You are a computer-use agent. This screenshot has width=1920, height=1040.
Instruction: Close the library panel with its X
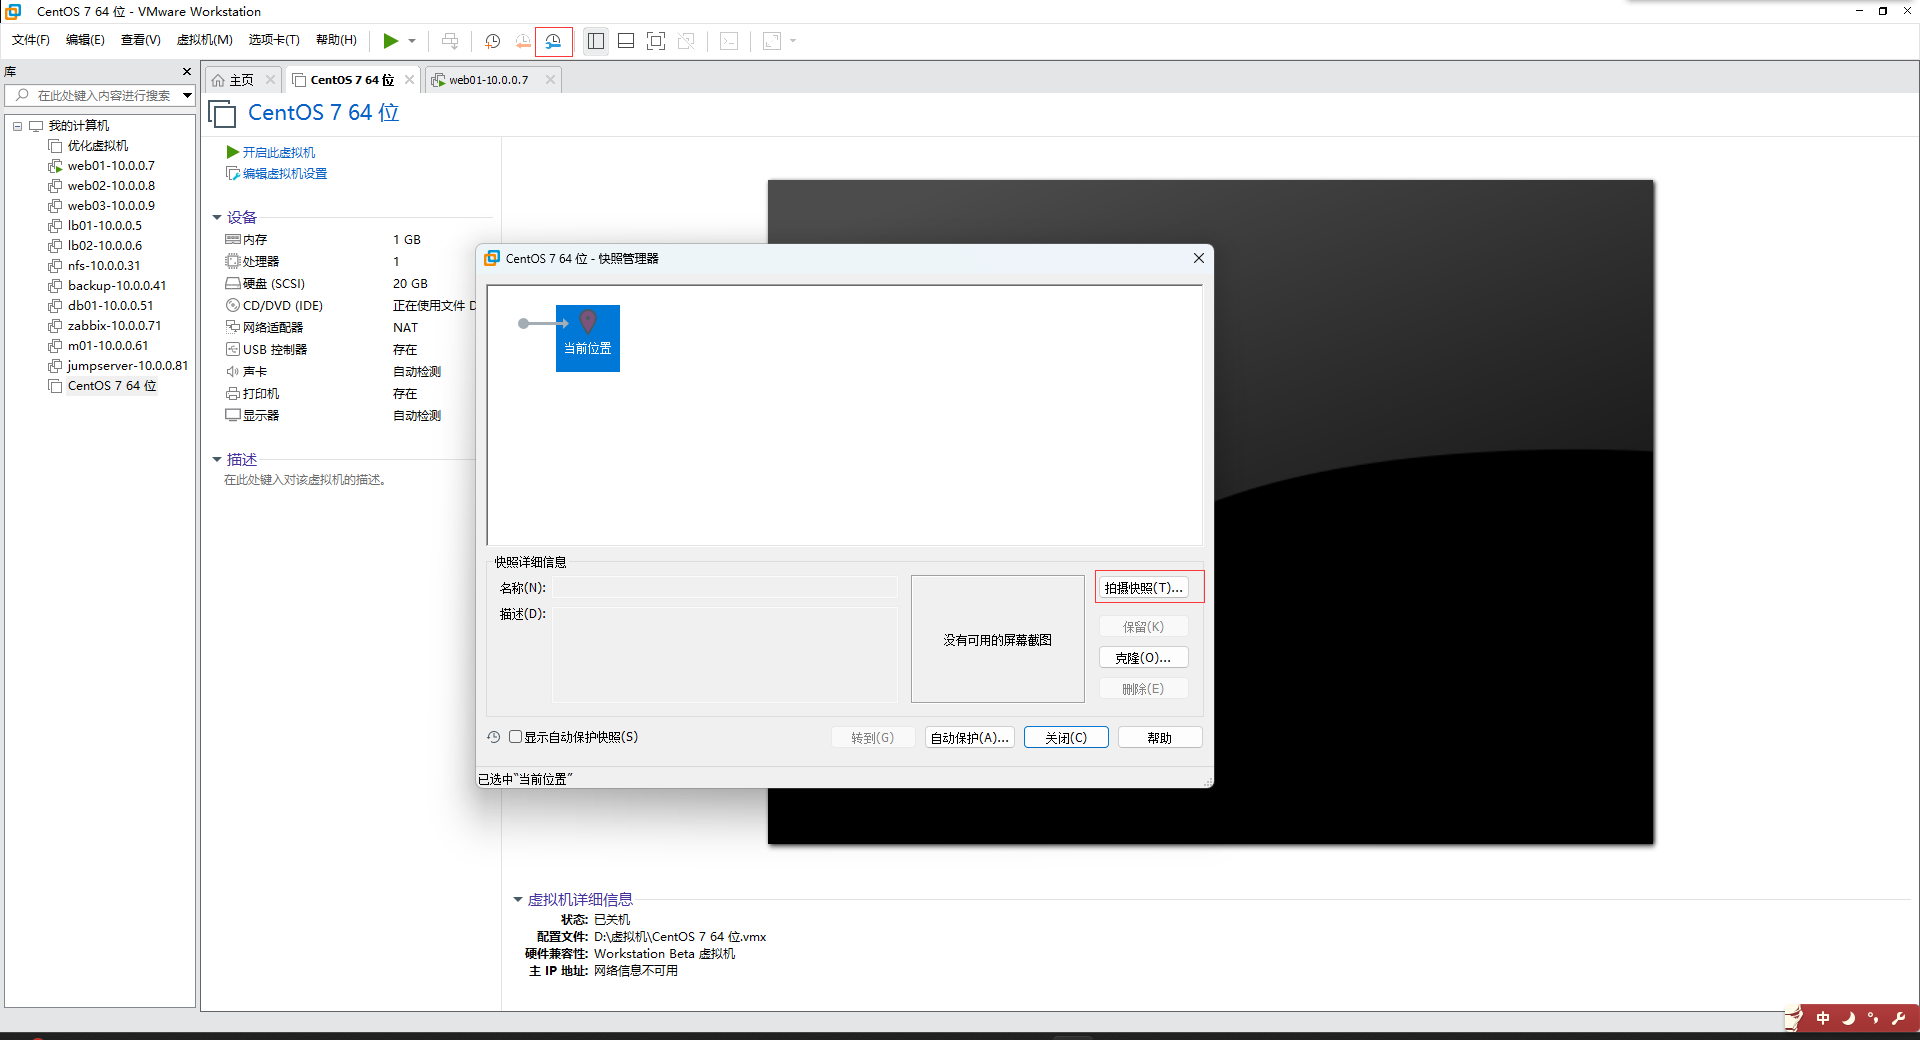(x=187, y=71)
